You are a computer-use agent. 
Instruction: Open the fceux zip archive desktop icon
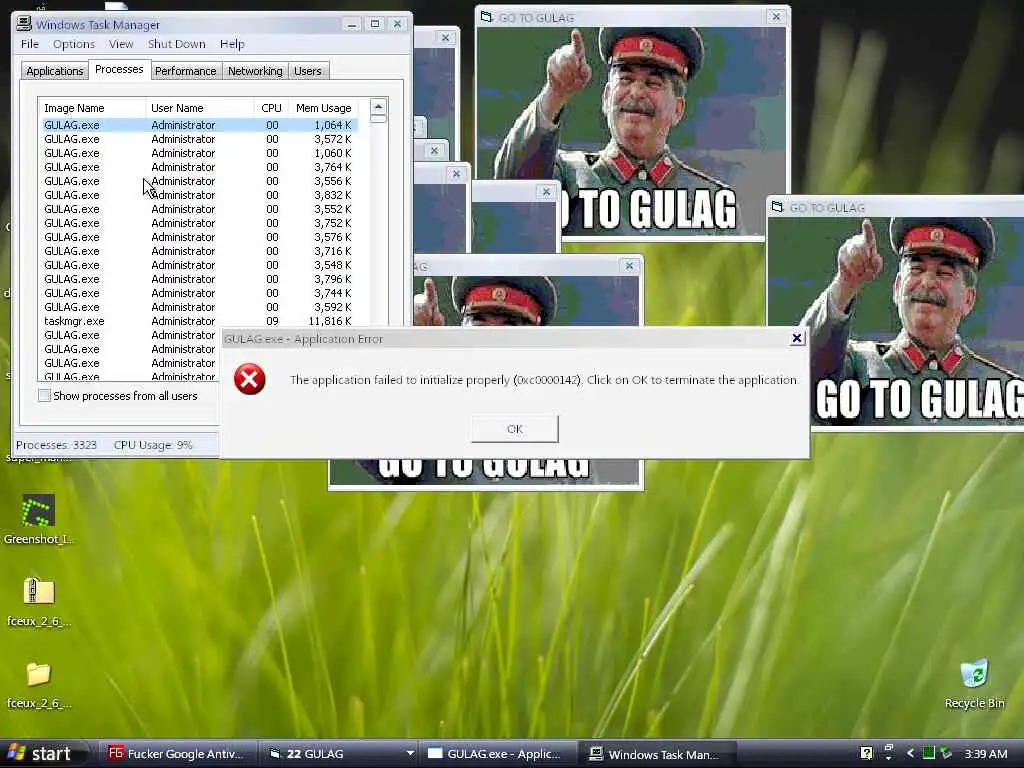(39, 592)
